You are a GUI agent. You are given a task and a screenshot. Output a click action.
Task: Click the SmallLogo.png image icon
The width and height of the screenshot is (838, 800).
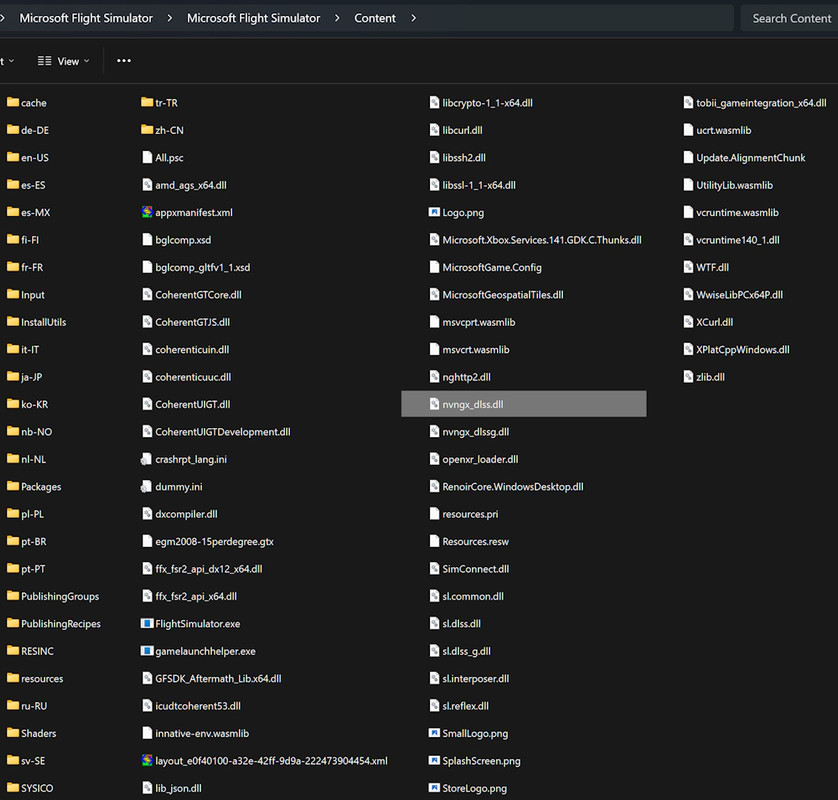[x=434, y=733]
